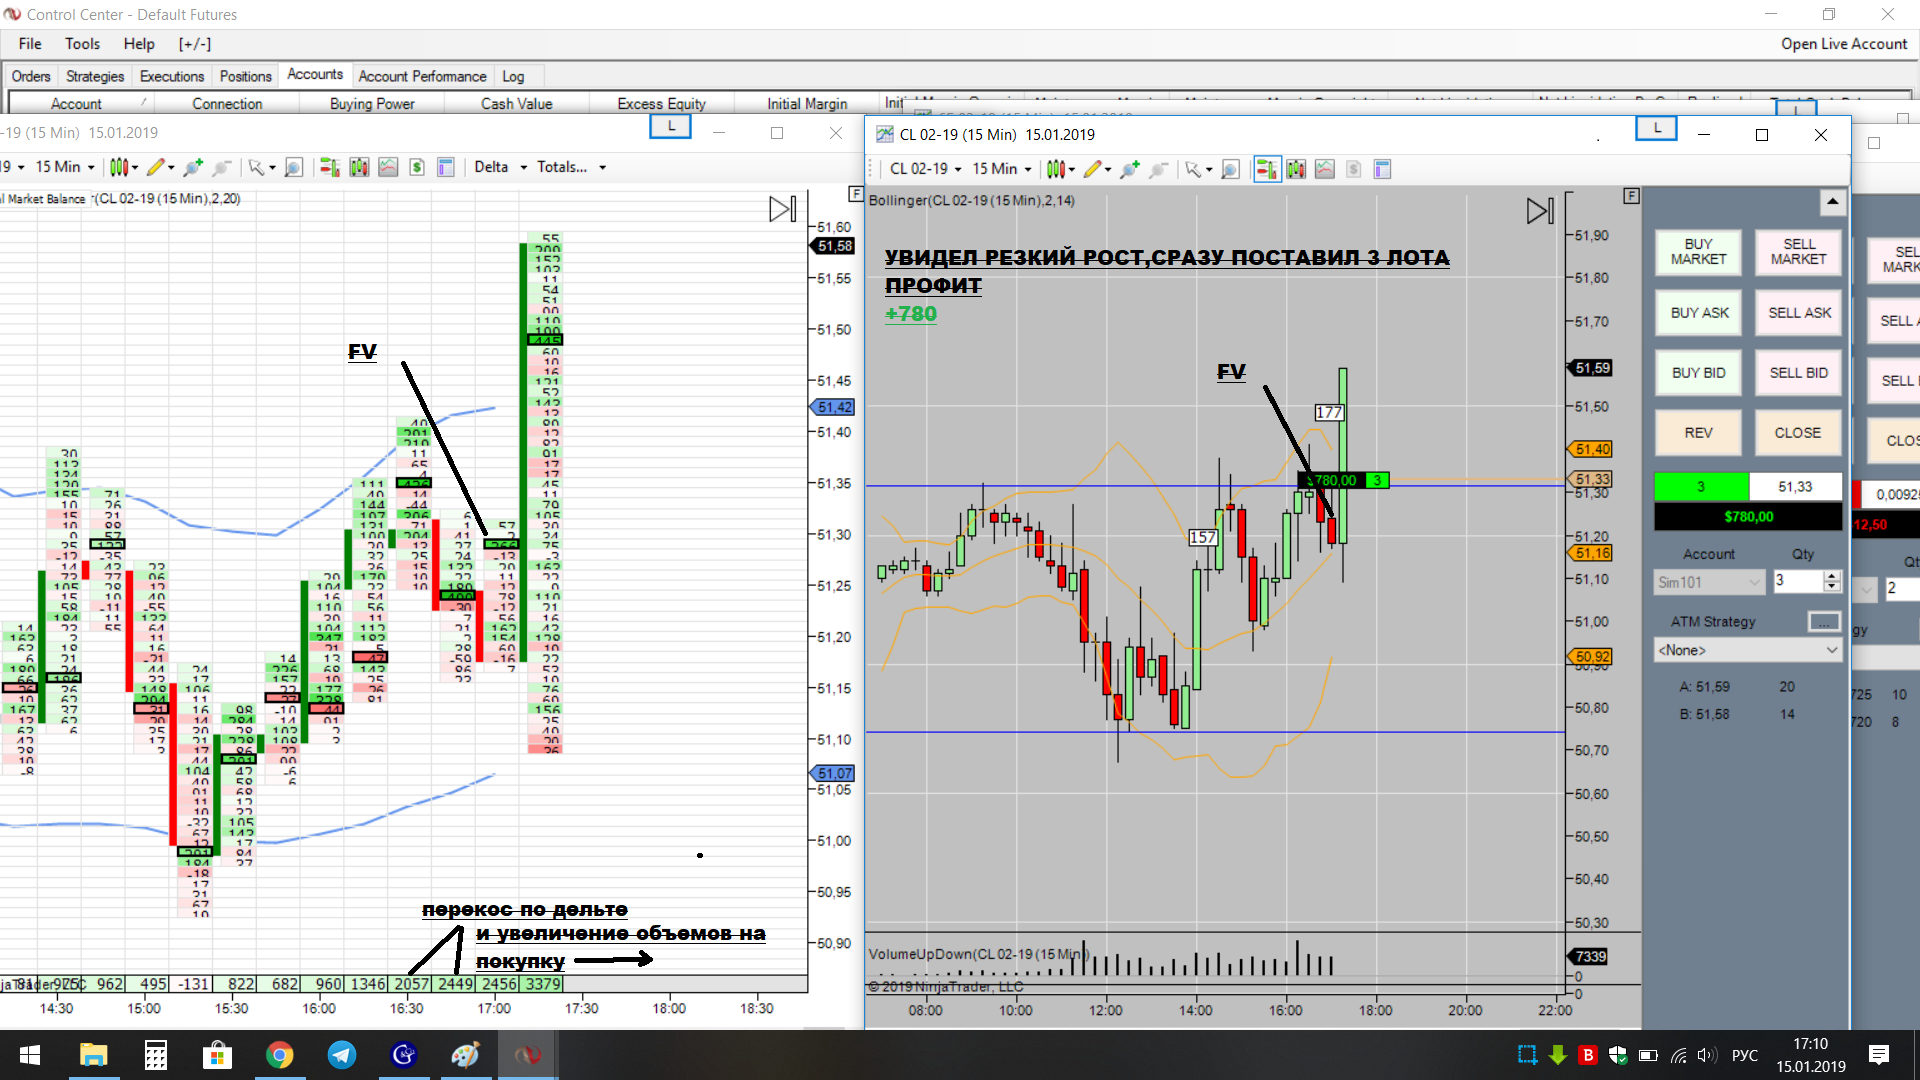Open Data Series icon in right chart
This screenshot has height=1080, width=1920.
1296,169
